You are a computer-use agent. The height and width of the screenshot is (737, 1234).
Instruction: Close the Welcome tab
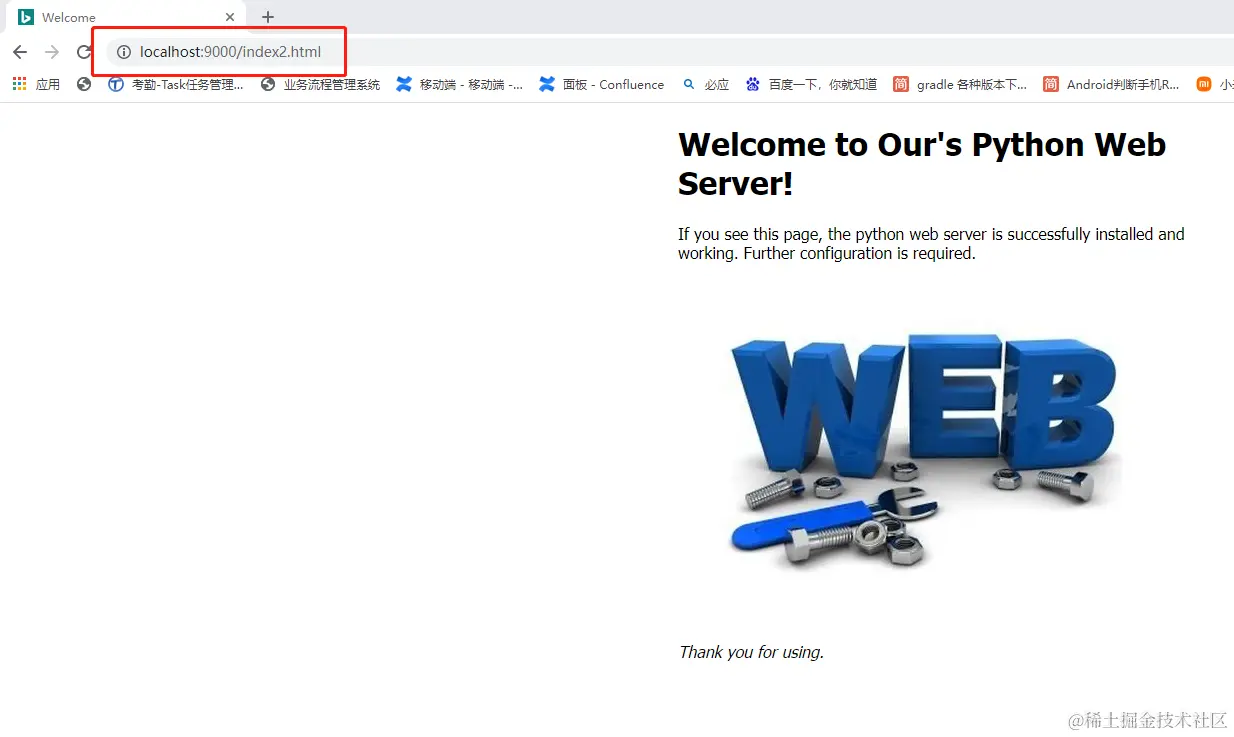tap(230, 17)
